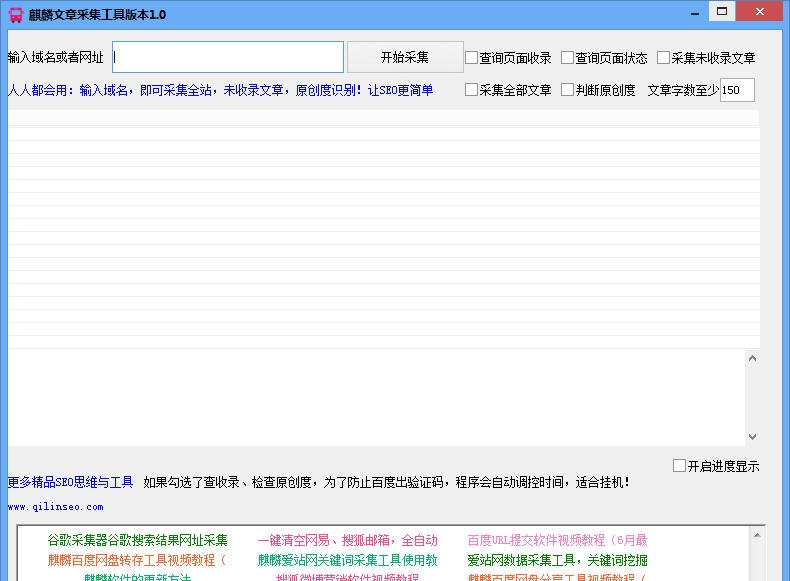Open the 百度URL提交软件视频教程 link
Image resolution: width=790 pixels, height=581 pixels.
(557, 540)
